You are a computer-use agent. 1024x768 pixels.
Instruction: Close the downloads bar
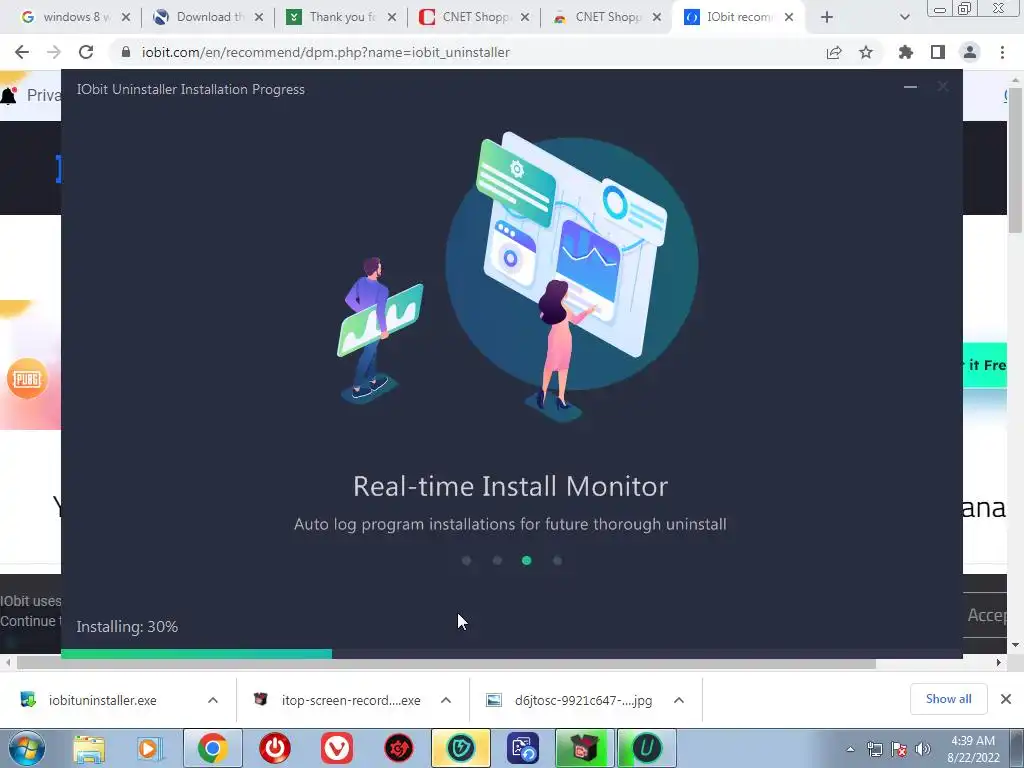pos(1006,699)
